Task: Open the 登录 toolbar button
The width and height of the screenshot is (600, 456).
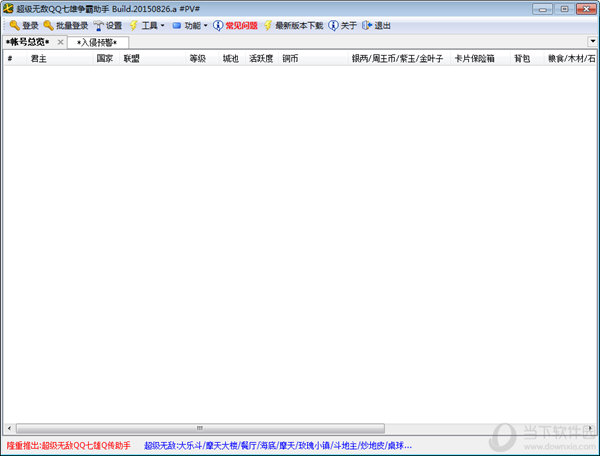Action: click(24, 26)
